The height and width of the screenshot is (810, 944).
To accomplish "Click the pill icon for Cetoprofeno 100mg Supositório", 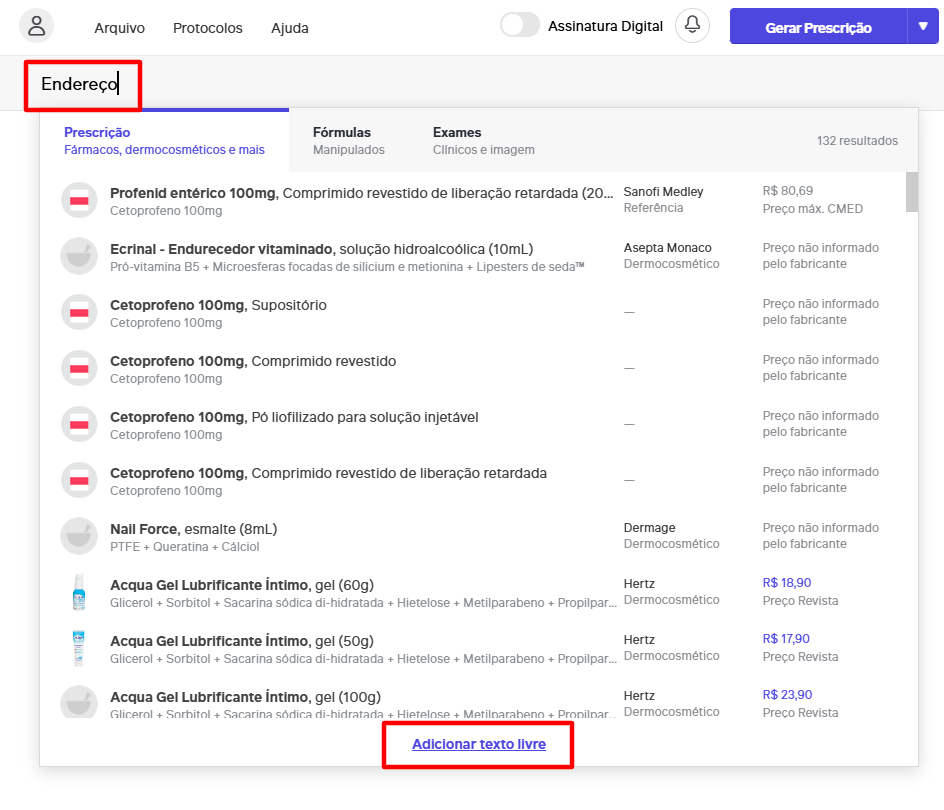I will tap(79, 313).
